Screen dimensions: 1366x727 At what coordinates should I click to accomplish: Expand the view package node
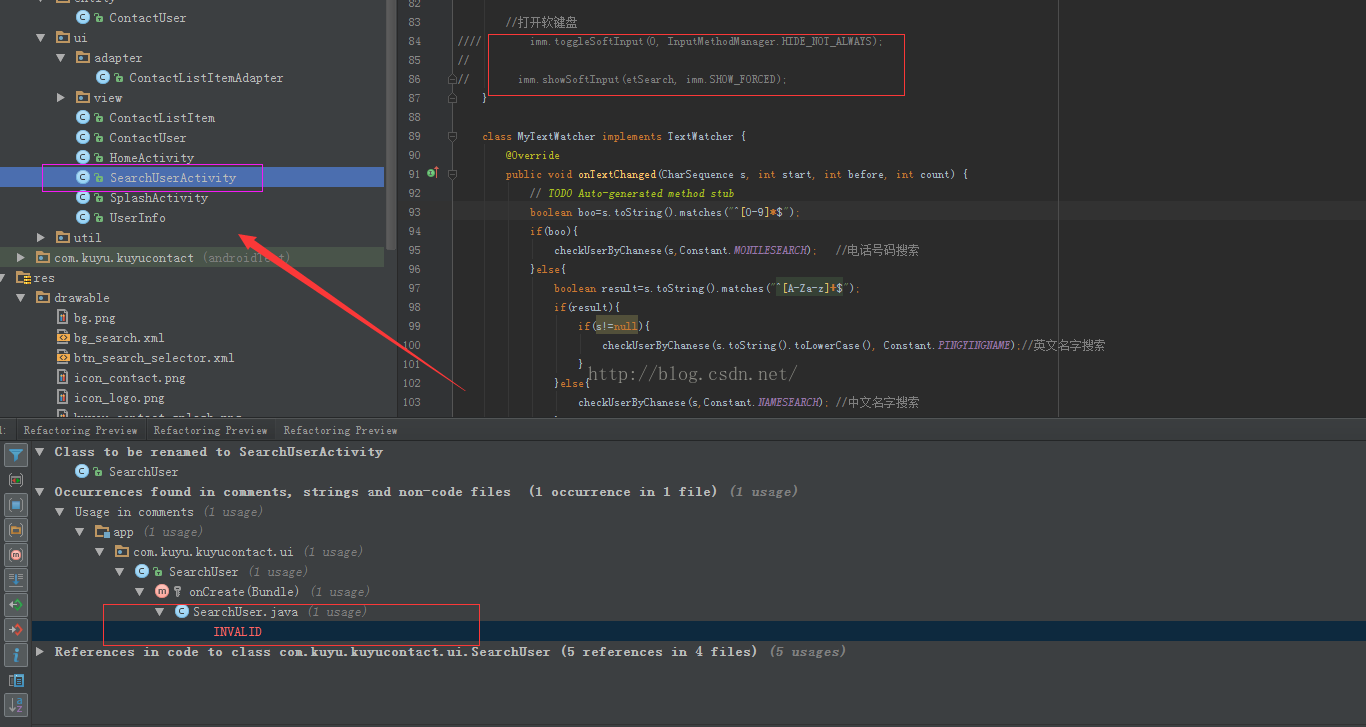click(x=61, y=98)
